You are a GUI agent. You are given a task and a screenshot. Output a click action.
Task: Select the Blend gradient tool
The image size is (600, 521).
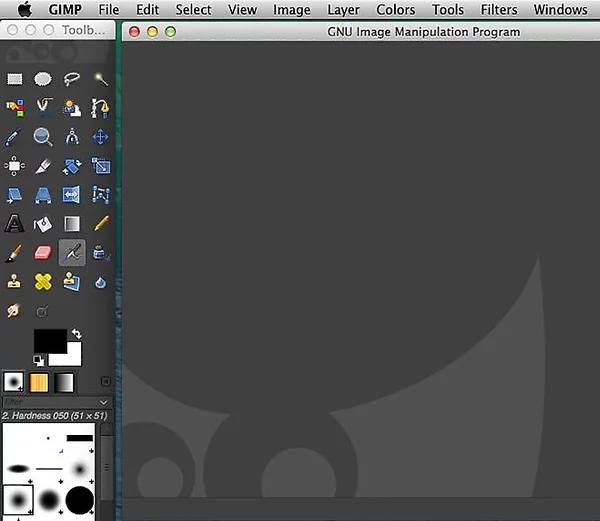point(72,224)
